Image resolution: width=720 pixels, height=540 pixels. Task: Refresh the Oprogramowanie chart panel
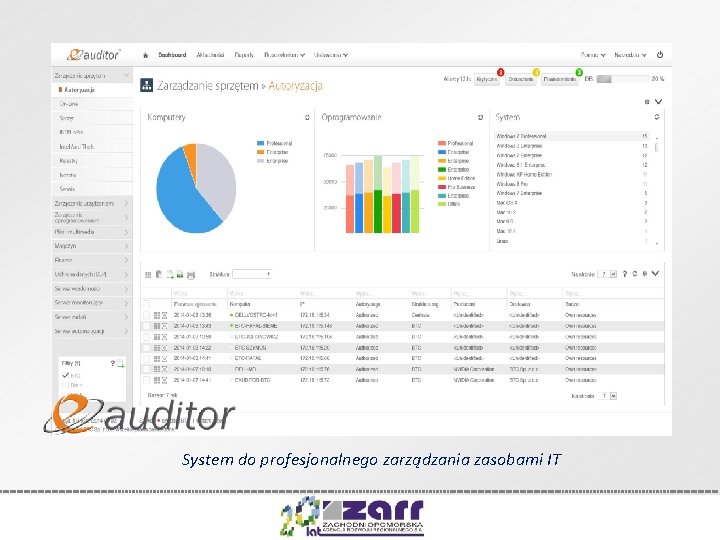pos(480,118)
